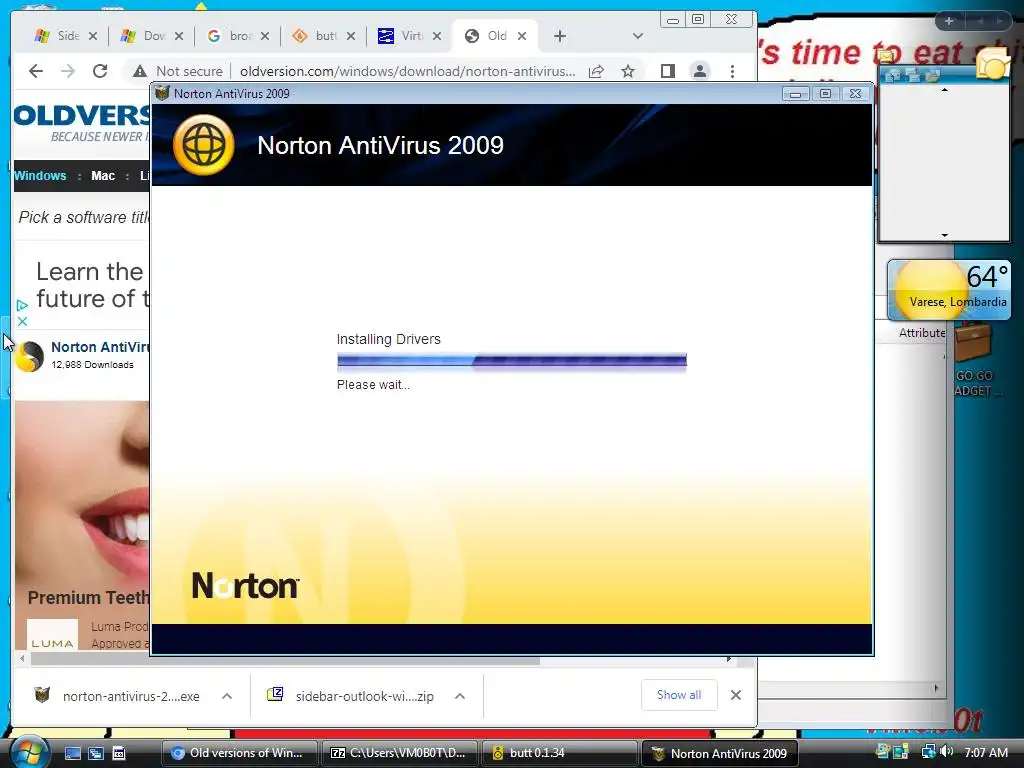The image size is (1024, 768).
Task: Open the ad info triangle icon
Action: (x=22, y=305)
